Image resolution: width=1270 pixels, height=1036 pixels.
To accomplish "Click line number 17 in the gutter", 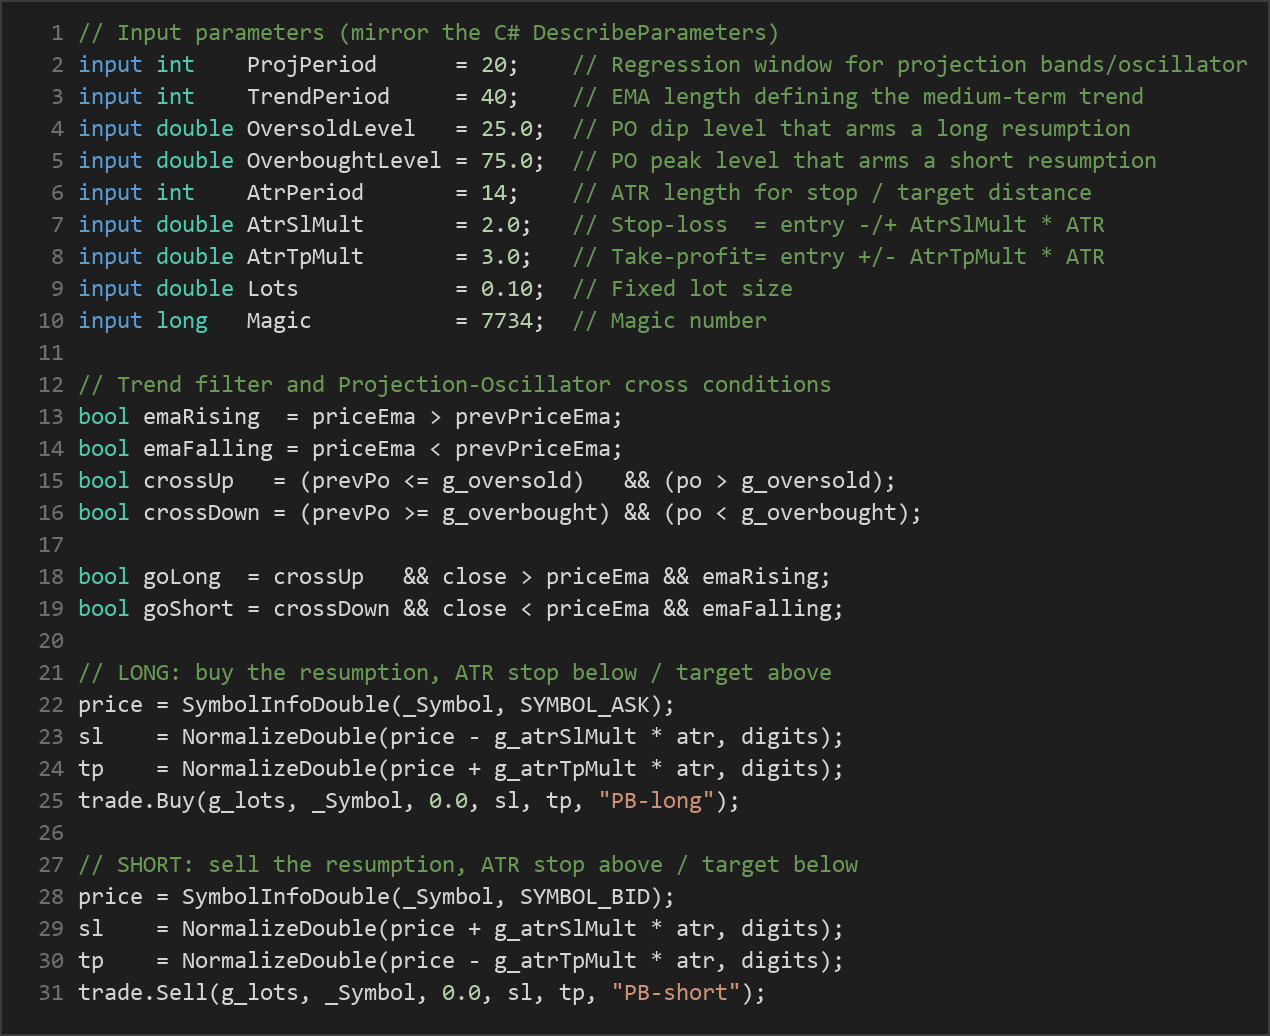I will click(x=51, y=545).
